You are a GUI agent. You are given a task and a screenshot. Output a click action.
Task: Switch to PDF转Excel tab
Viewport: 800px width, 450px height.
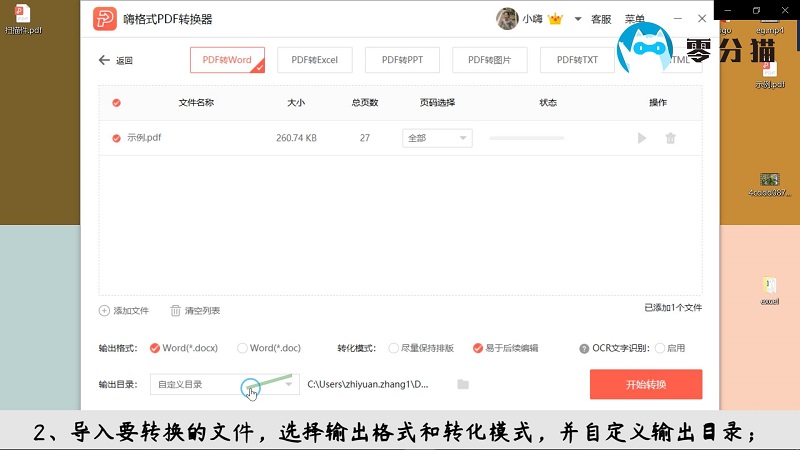315,60
